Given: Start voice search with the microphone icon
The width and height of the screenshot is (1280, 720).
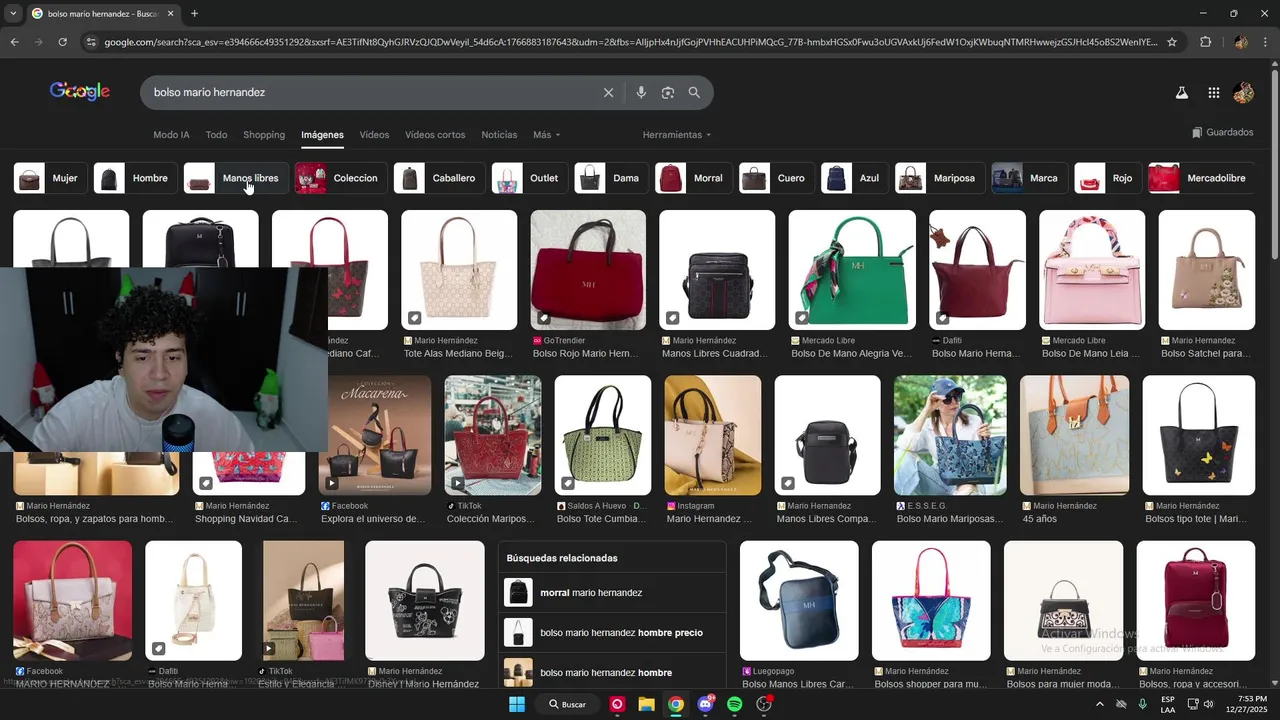Looking at the screenshot, I should pos(641,92).
